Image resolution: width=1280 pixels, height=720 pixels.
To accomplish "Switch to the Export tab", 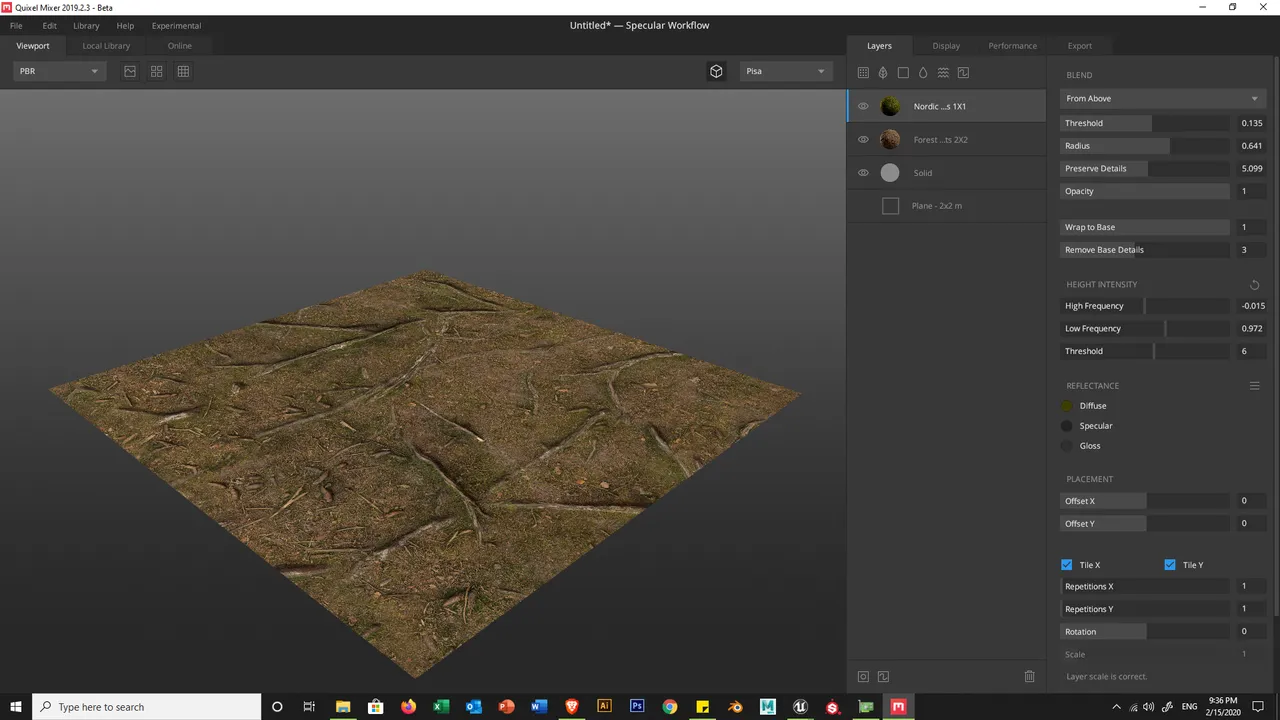I will [1080, 46].
